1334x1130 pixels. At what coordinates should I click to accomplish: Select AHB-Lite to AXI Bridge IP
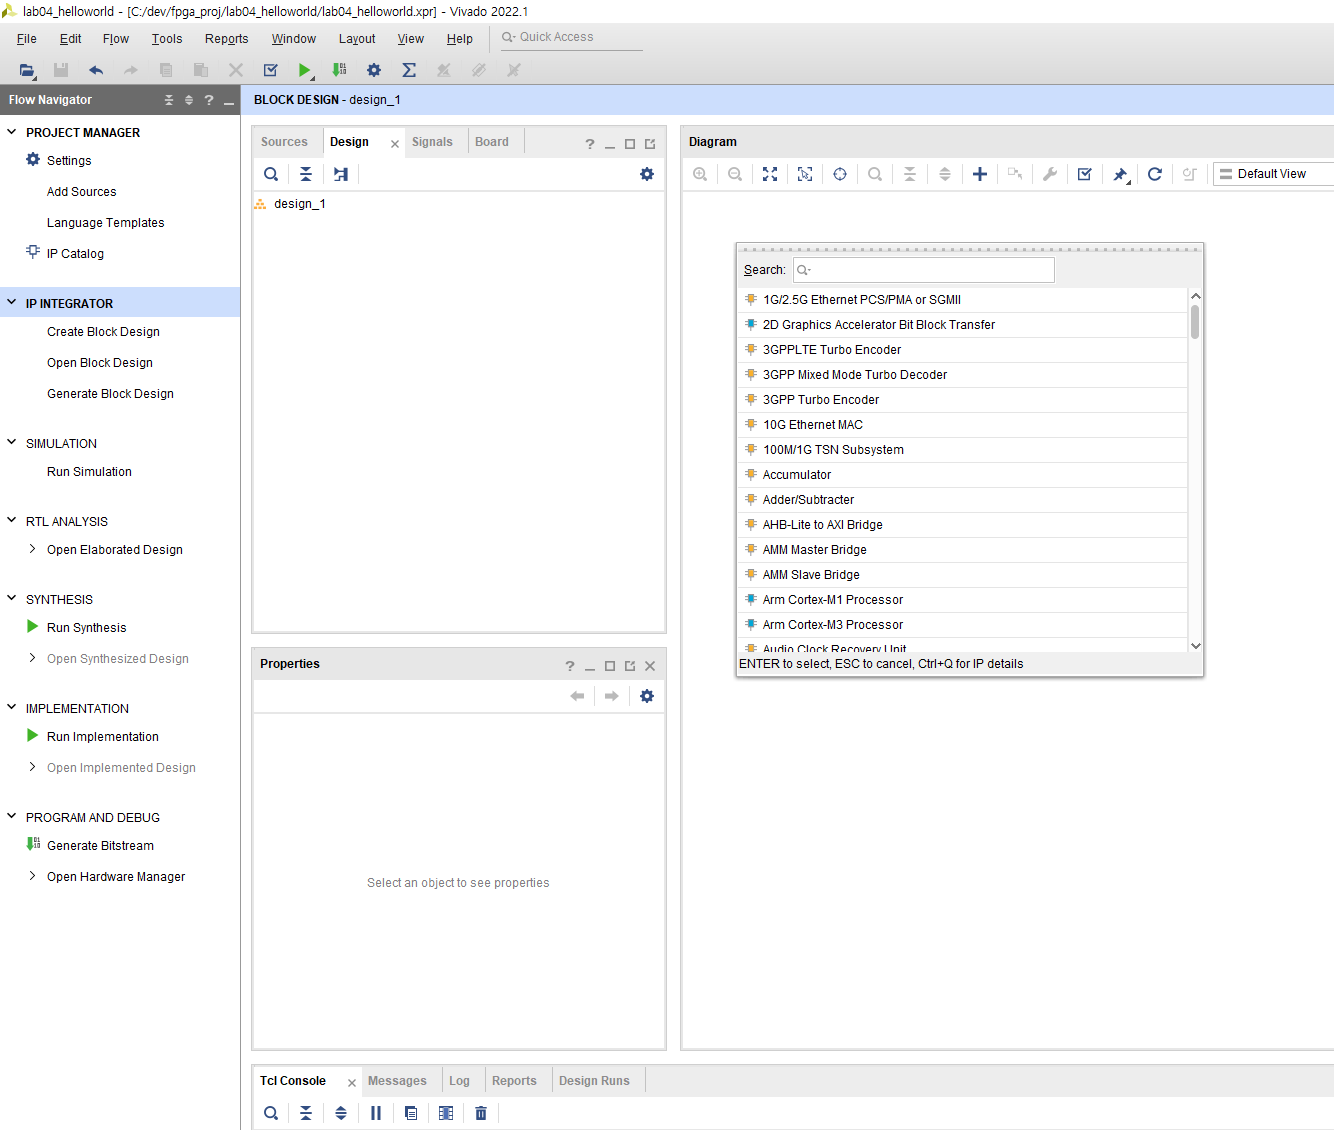pyautogui.click(x=963, y=525)
